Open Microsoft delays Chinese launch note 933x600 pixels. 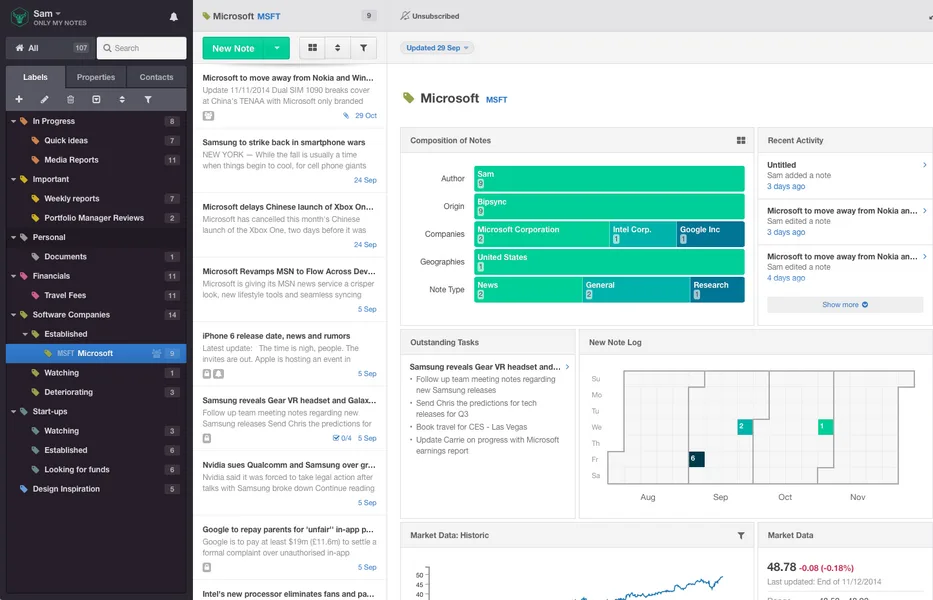(x=290, y=225)
